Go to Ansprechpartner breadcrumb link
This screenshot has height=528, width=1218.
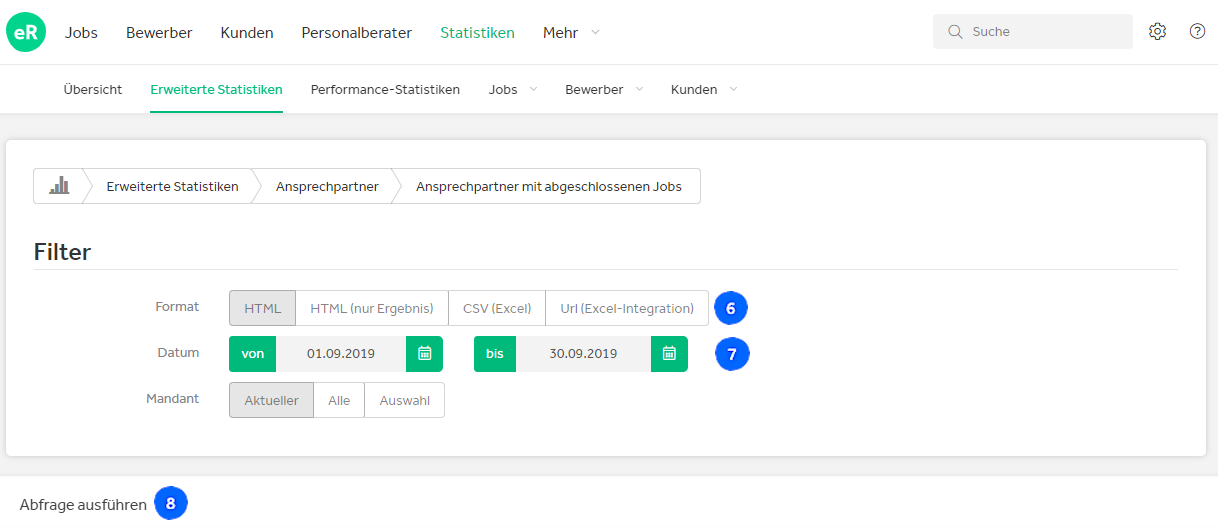click(x=327, y=186)
